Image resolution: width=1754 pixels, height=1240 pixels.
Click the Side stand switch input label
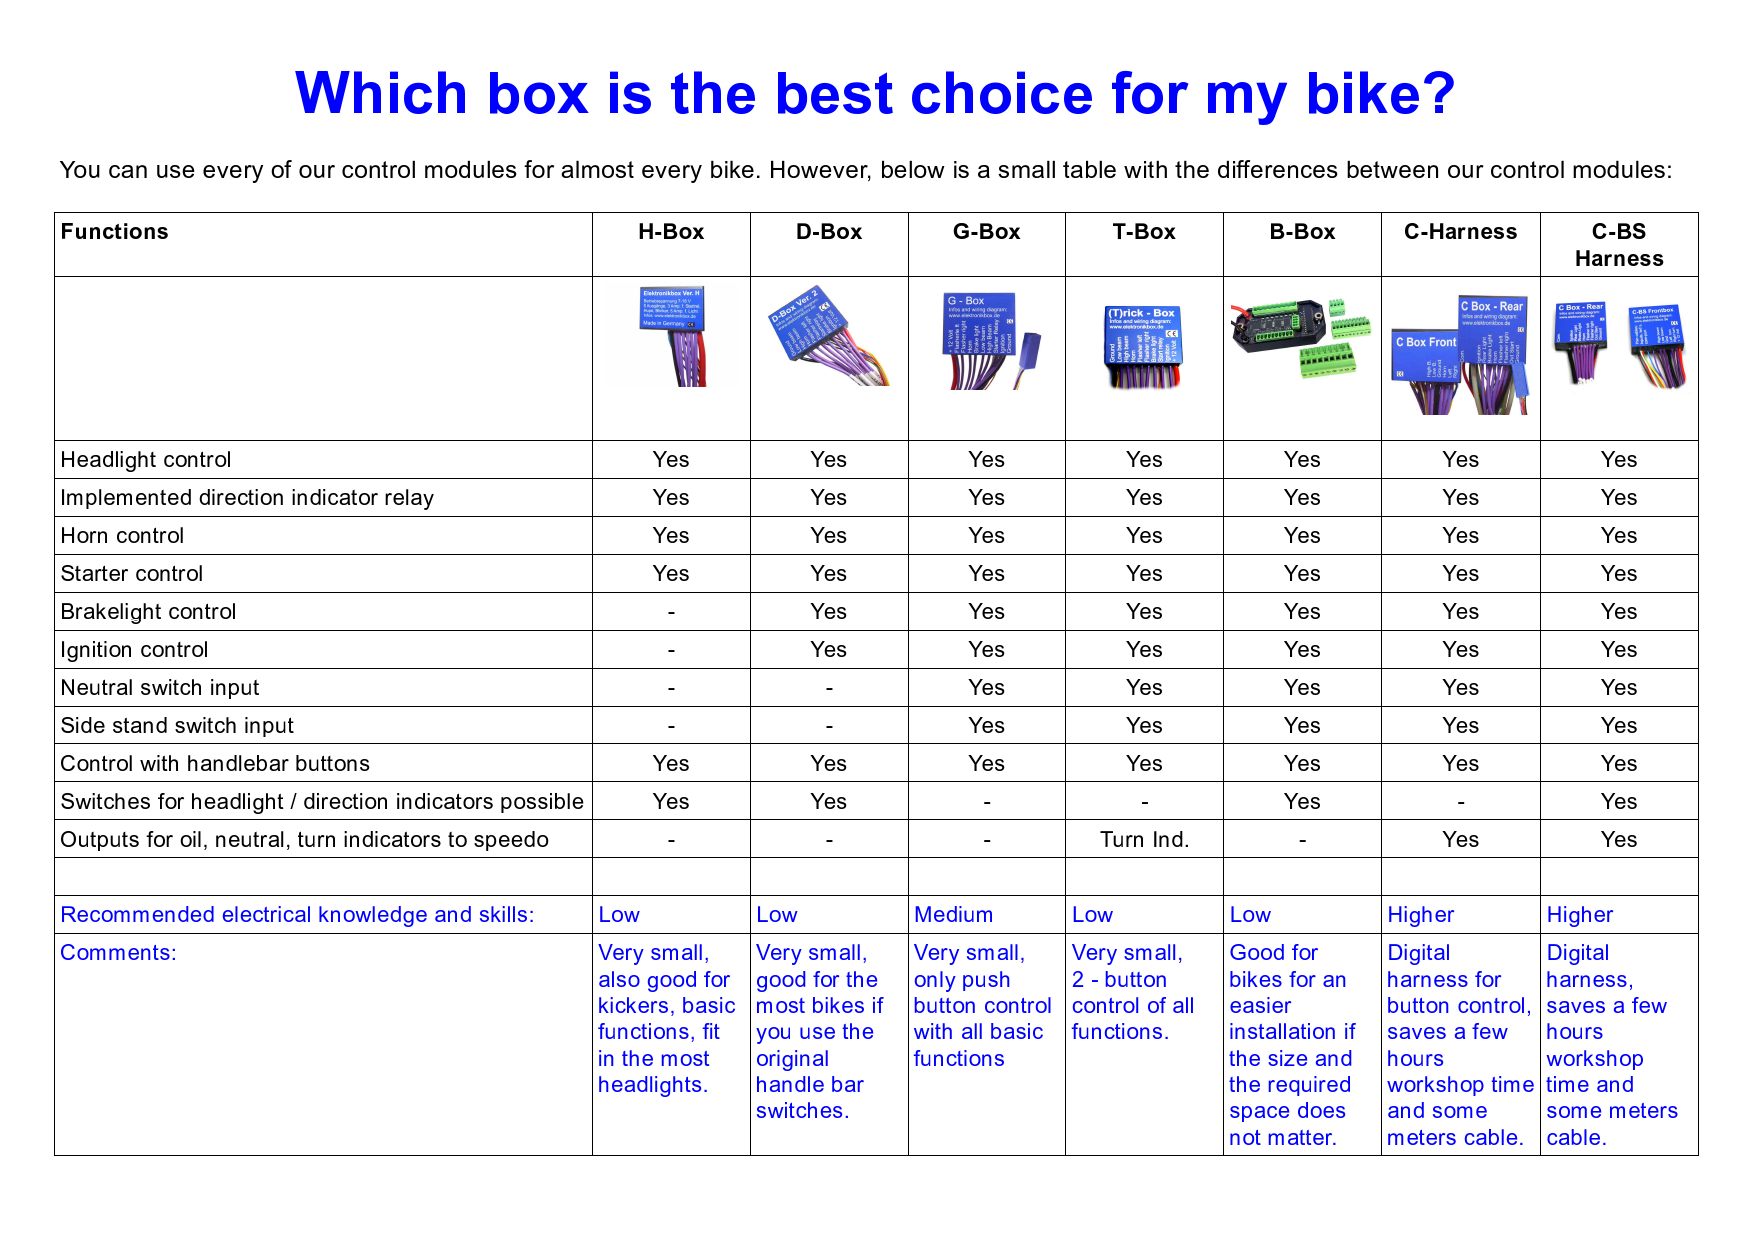177,726
